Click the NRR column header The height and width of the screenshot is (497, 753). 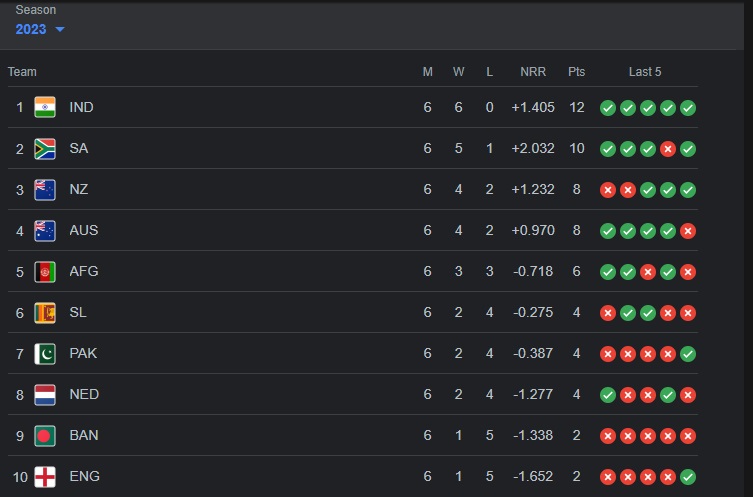pos(533,72)
